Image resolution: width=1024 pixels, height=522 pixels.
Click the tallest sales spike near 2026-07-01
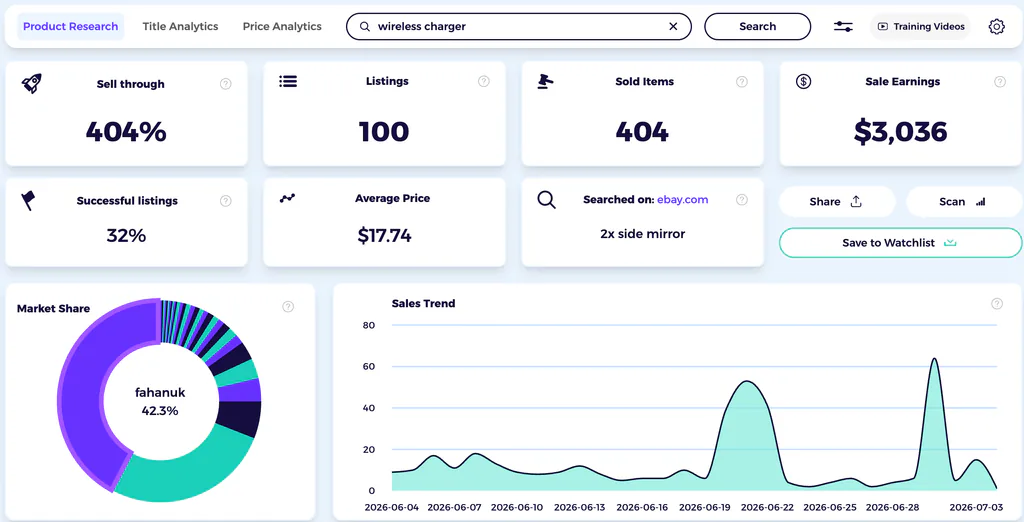pyautogui.click(x=935, y=359)
